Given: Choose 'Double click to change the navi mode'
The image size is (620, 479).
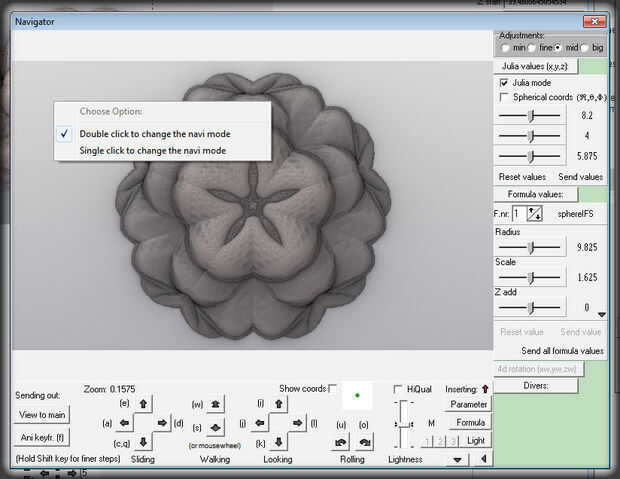Looking at the screenshot, I should pyautogui.click(x=153, y=133).
